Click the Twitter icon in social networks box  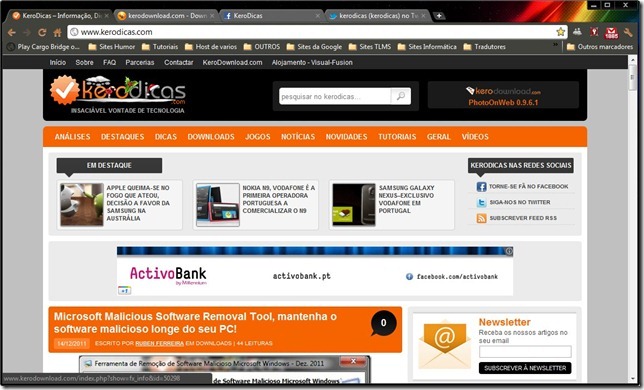(x=481, y=202)
